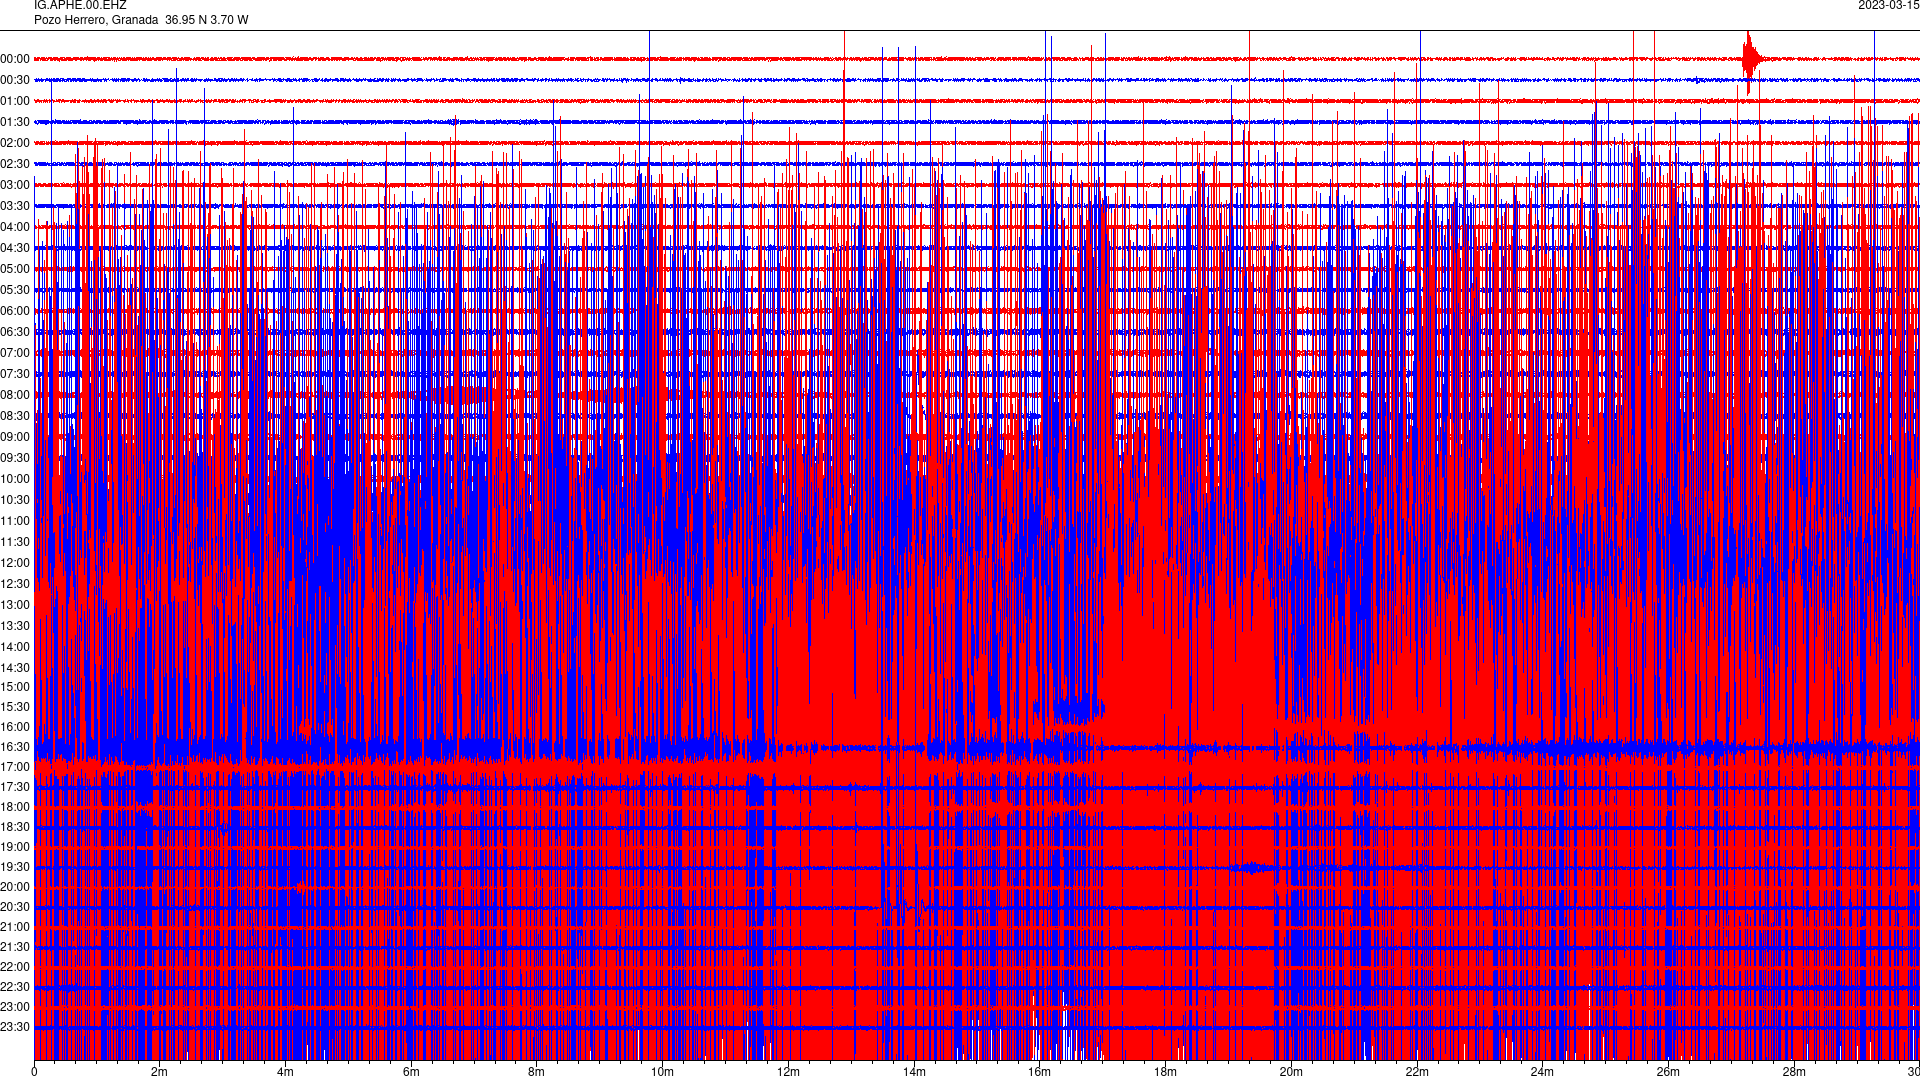Select the 03:00 time row label

[x=15, y=185]
